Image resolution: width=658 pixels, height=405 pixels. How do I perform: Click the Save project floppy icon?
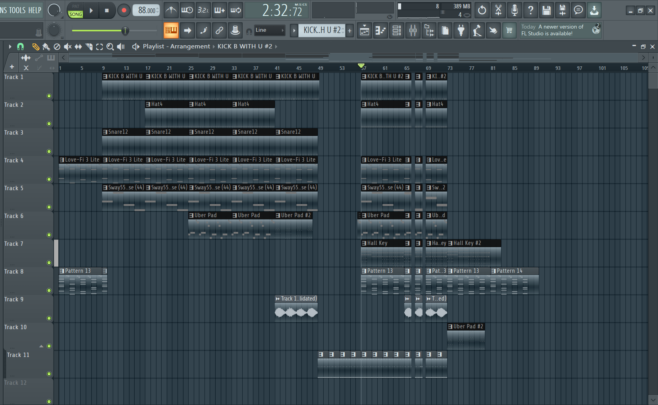coord(547,10)
